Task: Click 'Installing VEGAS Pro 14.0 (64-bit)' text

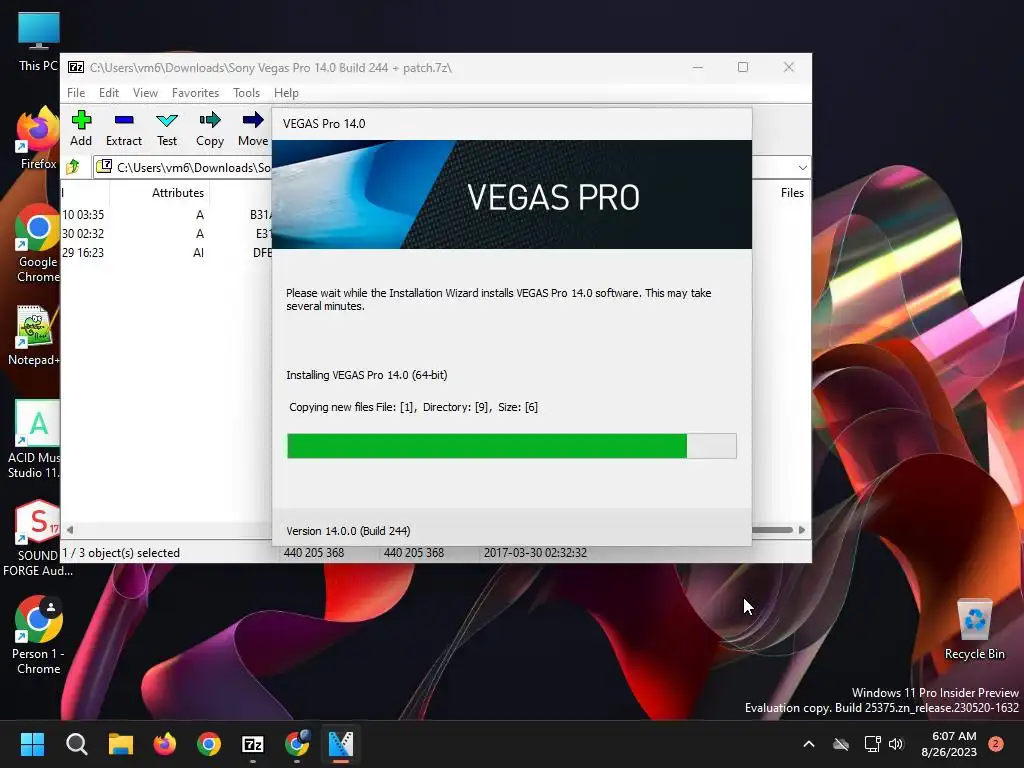Action: pyautogui.click(x=366, y=375)
